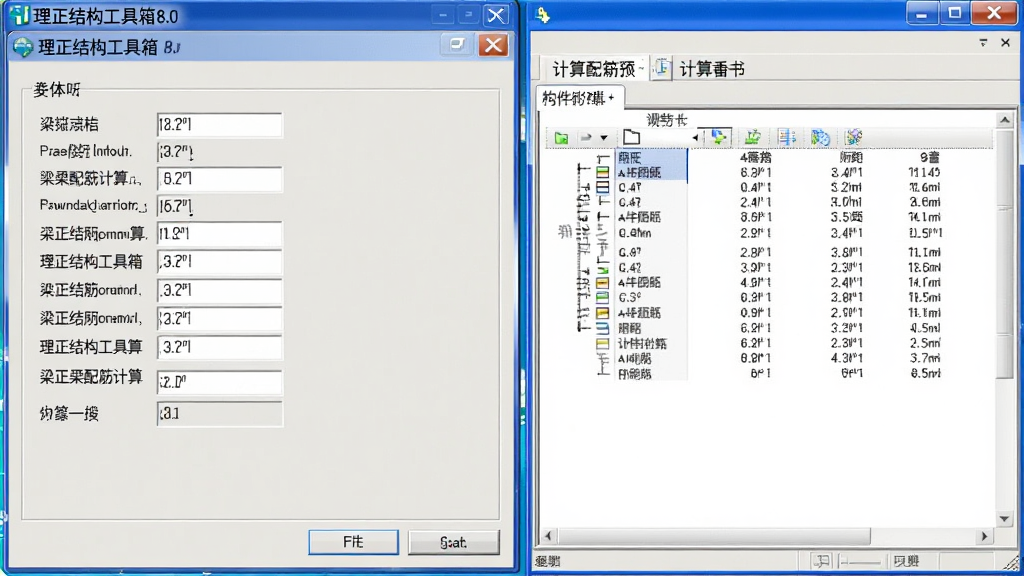Viewport: 1024px width, 576px height.
Task: Click the row icon on the 4.5ml row
Action: point(603,328)
